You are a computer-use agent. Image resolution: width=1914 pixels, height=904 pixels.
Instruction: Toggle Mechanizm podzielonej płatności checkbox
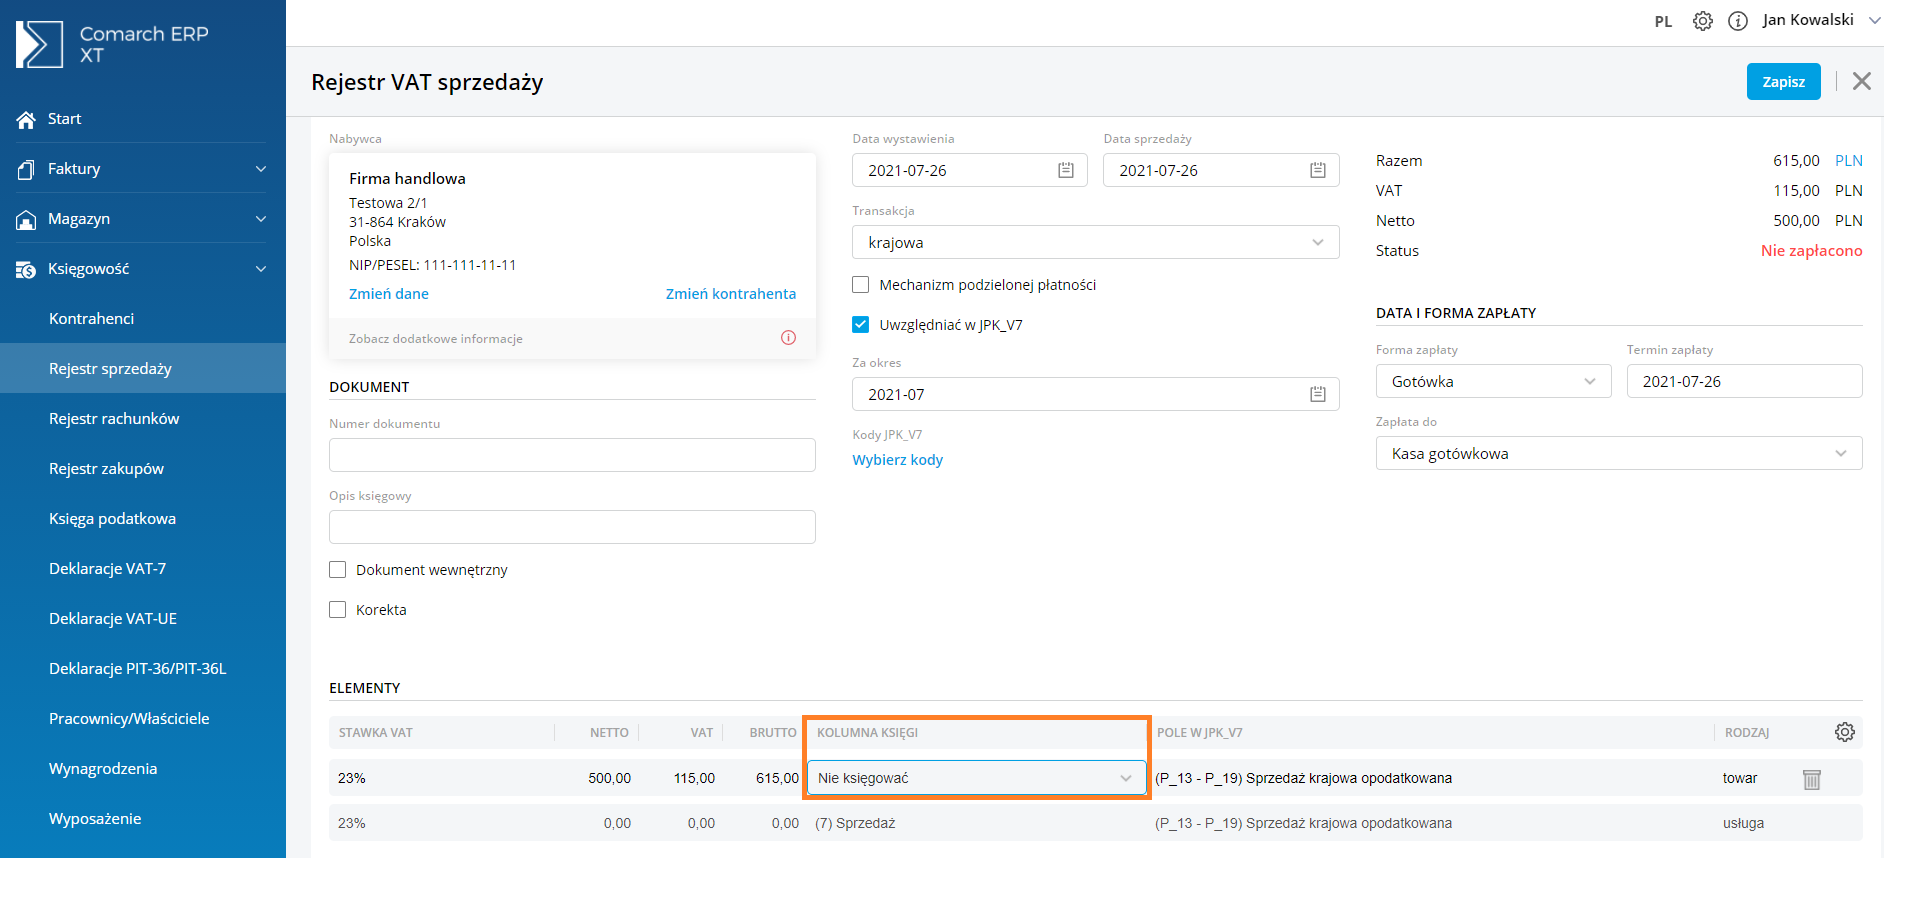click(x=860, y=285)
